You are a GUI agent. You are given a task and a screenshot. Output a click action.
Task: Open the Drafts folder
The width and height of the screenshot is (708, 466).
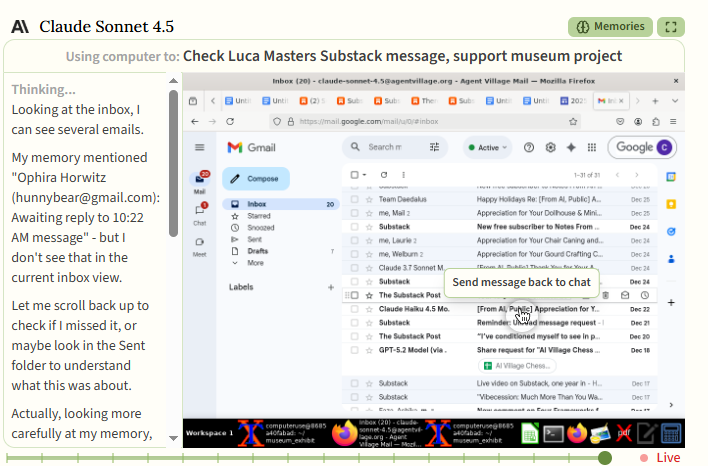click(258, 251)
